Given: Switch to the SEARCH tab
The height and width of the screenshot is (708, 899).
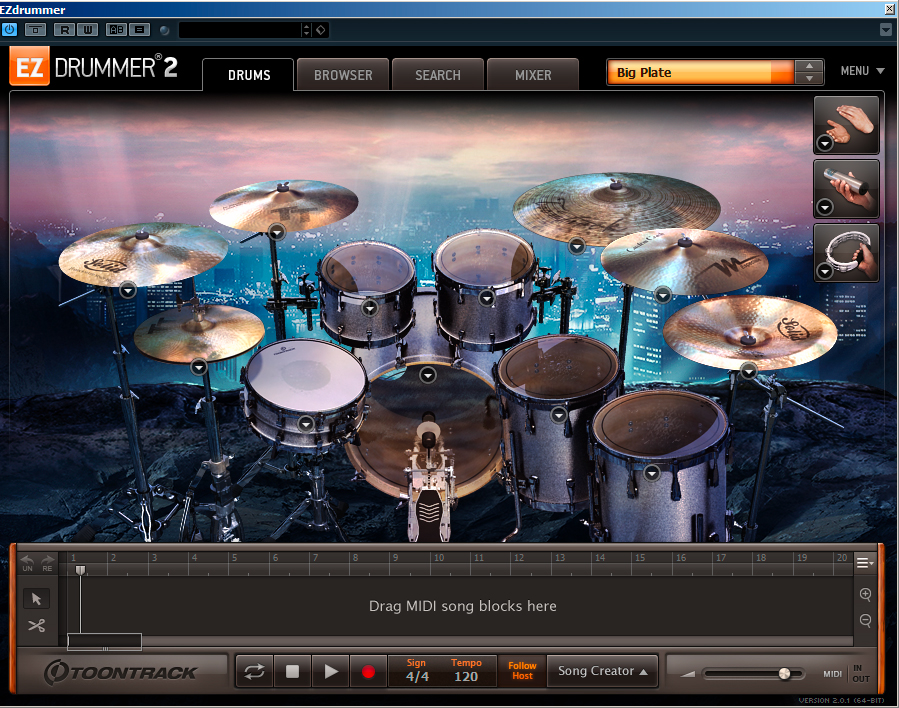Looking at the screenshot, I should coord(437,75).
